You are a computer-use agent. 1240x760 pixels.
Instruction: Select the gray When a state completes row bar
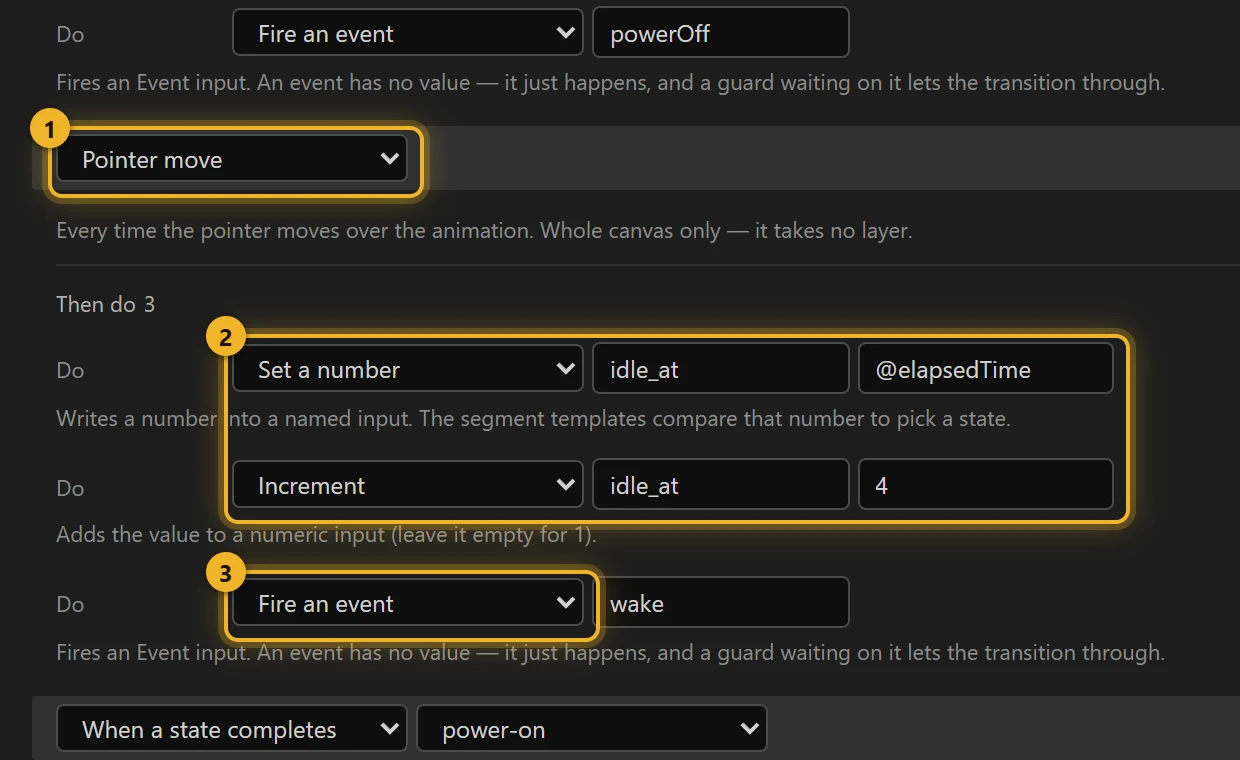pos(636,728)
